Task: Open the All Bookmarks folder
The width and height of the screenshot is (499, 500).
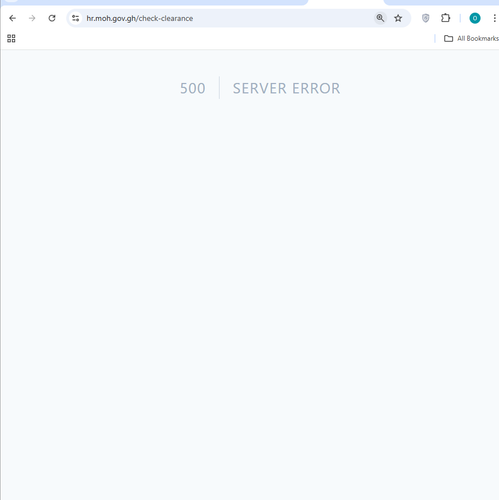Action: (x=471, y=39)
